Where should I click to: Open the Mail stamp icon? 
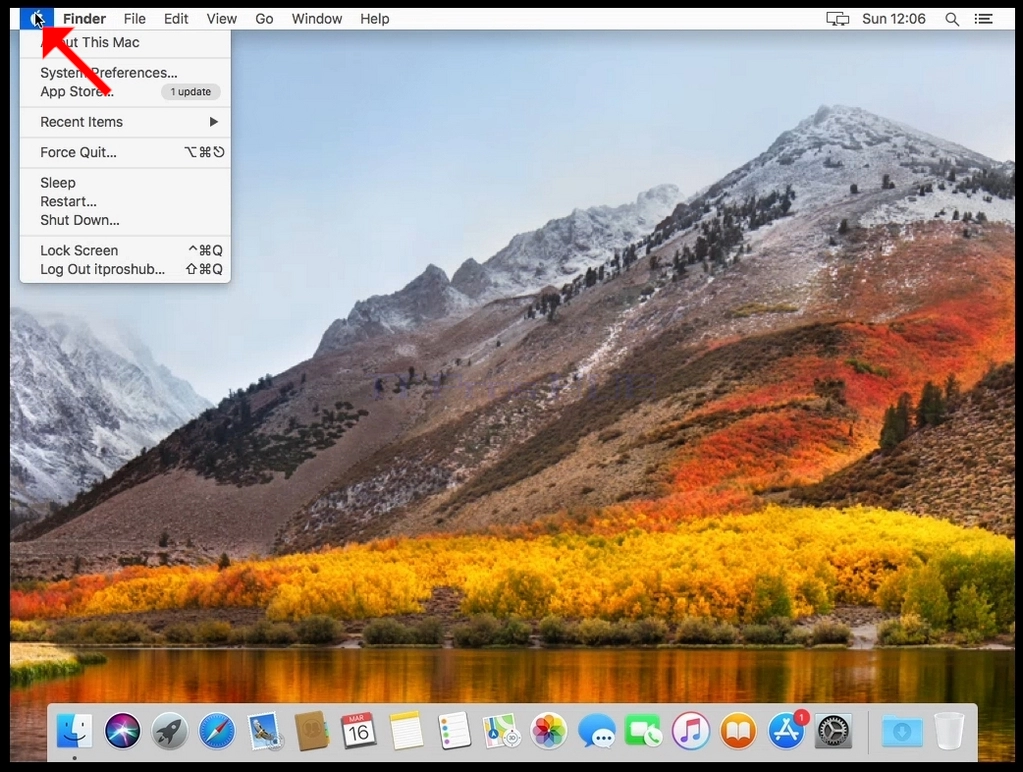point(264,730)
